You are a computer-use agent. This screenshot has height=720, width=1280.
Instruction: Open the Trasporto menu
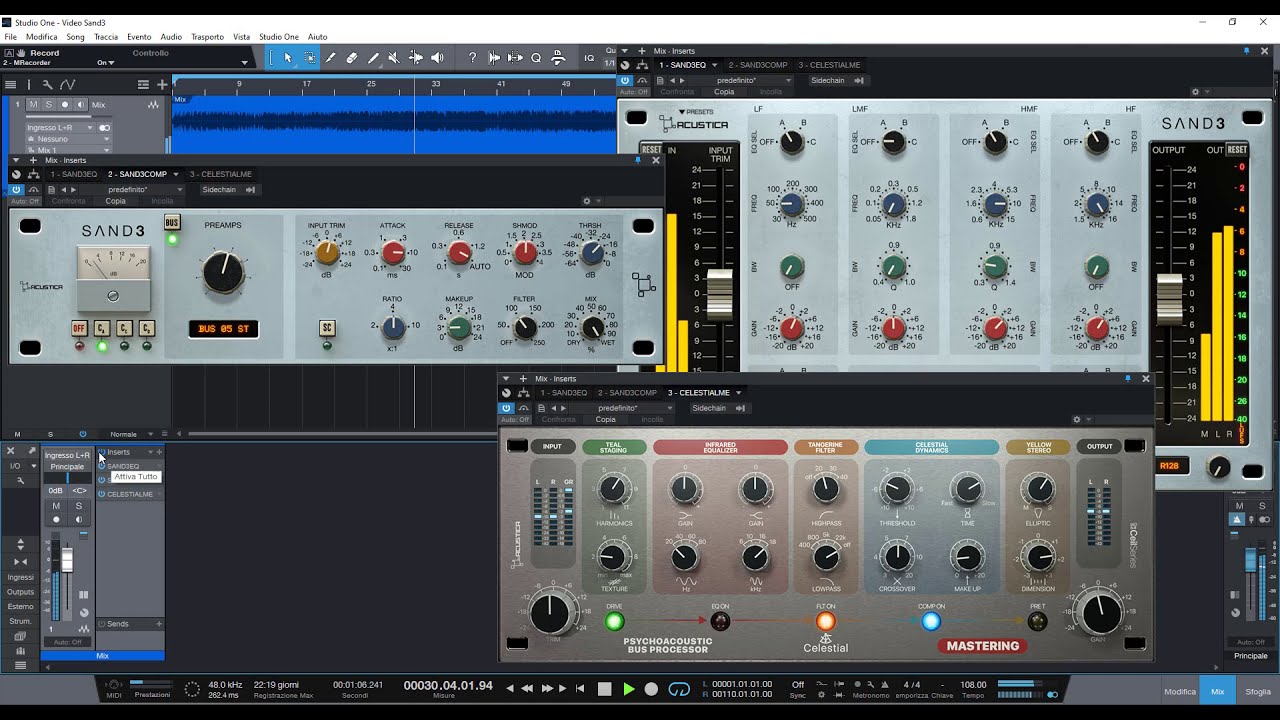[x=207, y=37]
